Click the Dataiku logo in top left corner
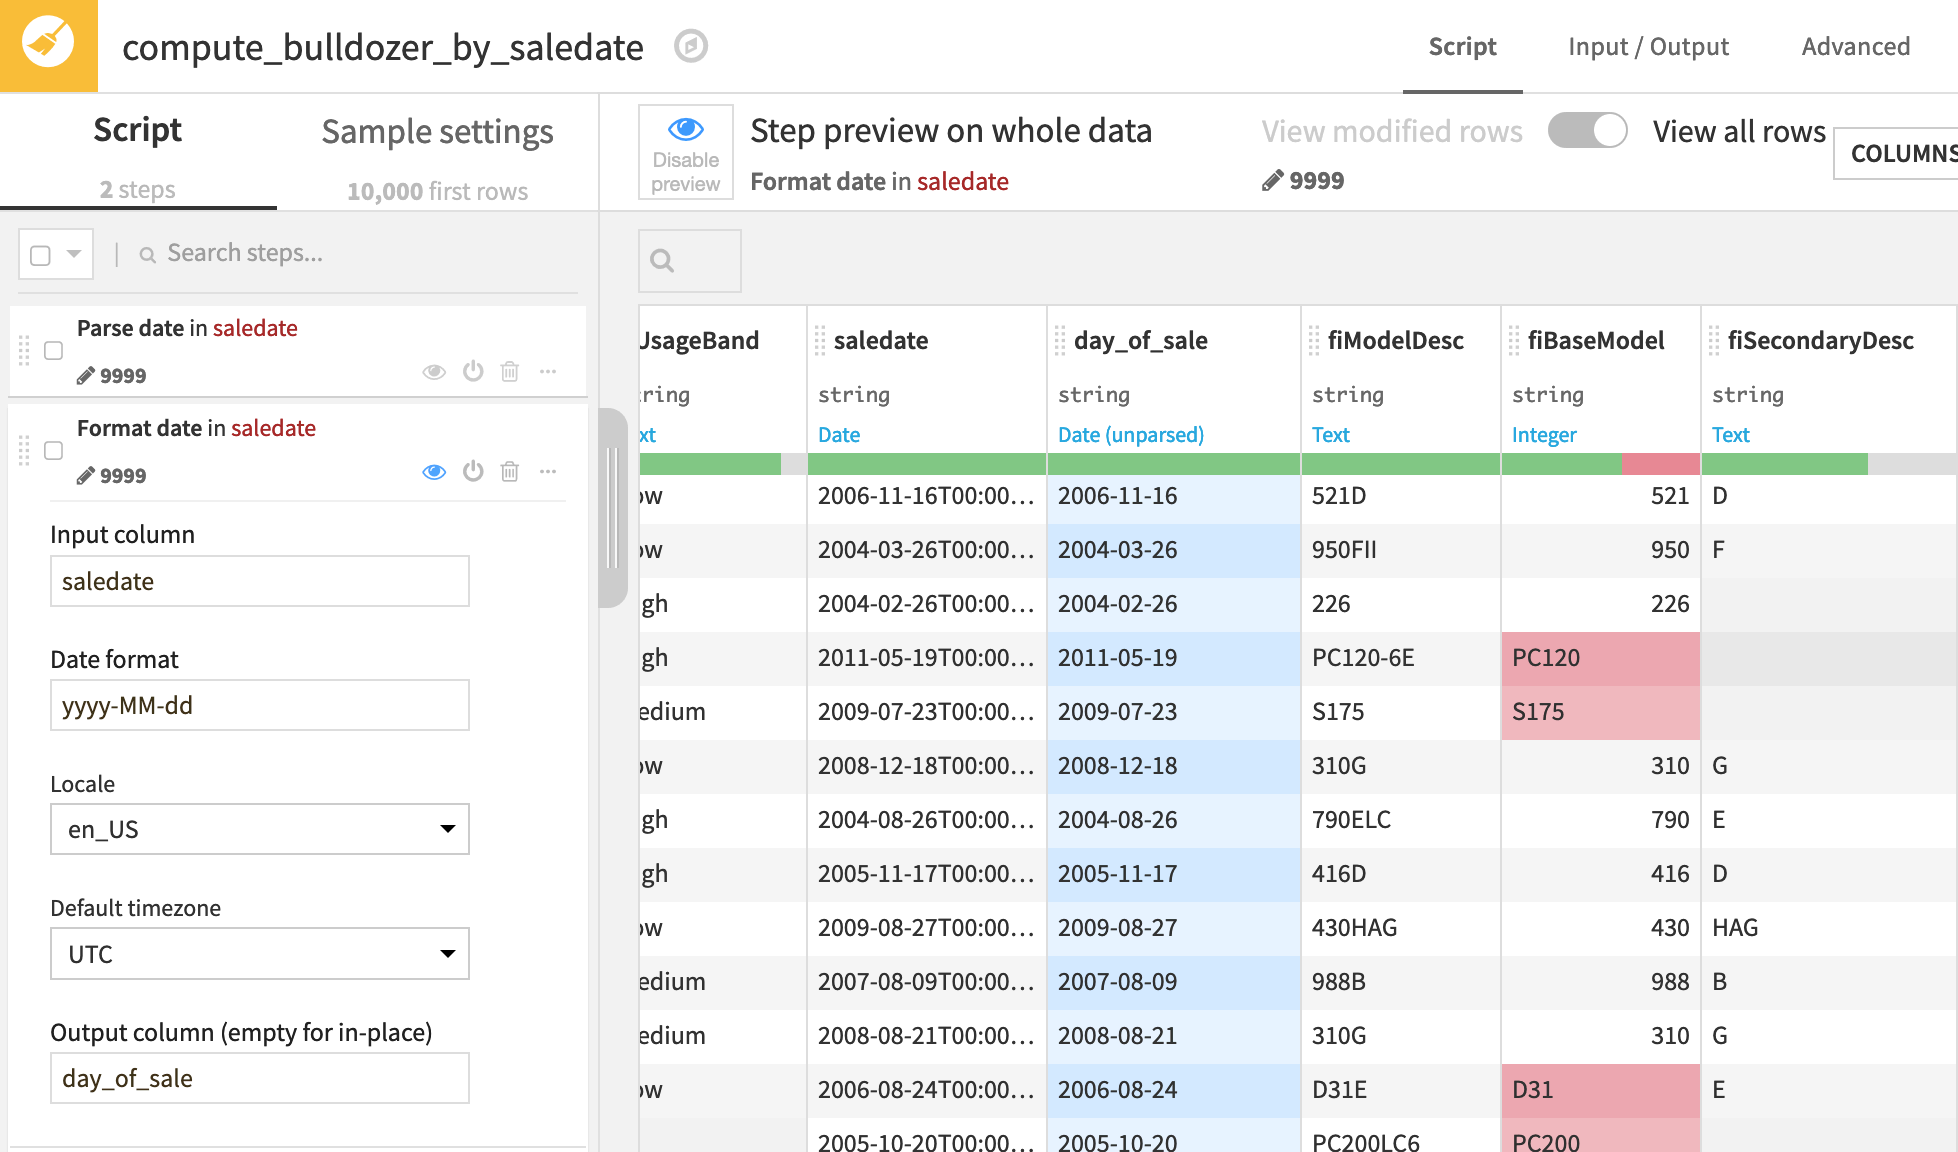The image size is (1958, 1152). coord(48,45)
